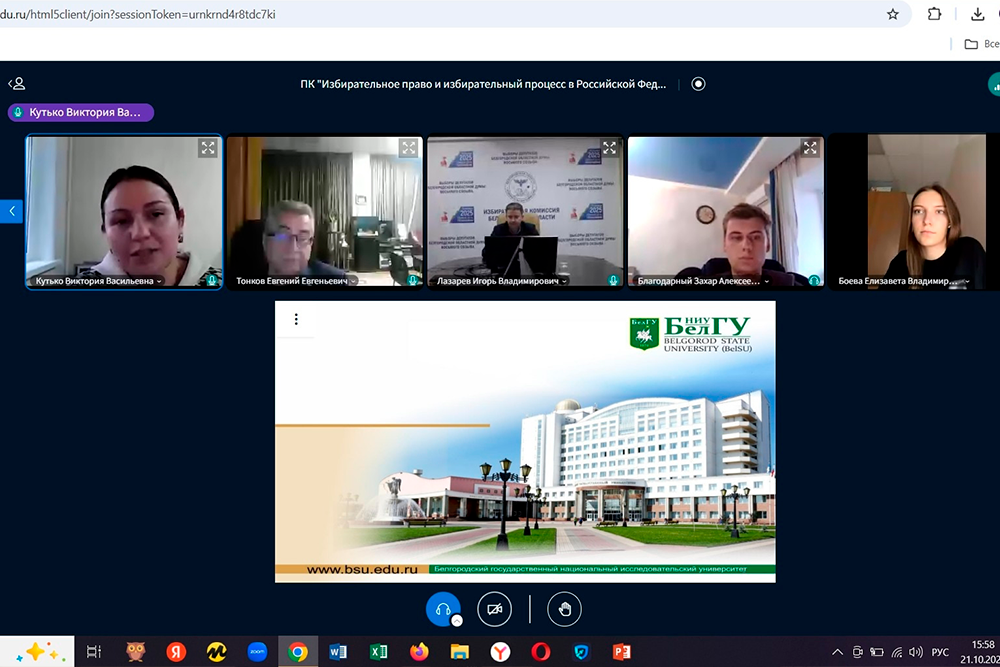The height and width of the screenshot is (667, 1000).
Task: Open Microsoft Word from taskbar
Action: tap(338, 652)
